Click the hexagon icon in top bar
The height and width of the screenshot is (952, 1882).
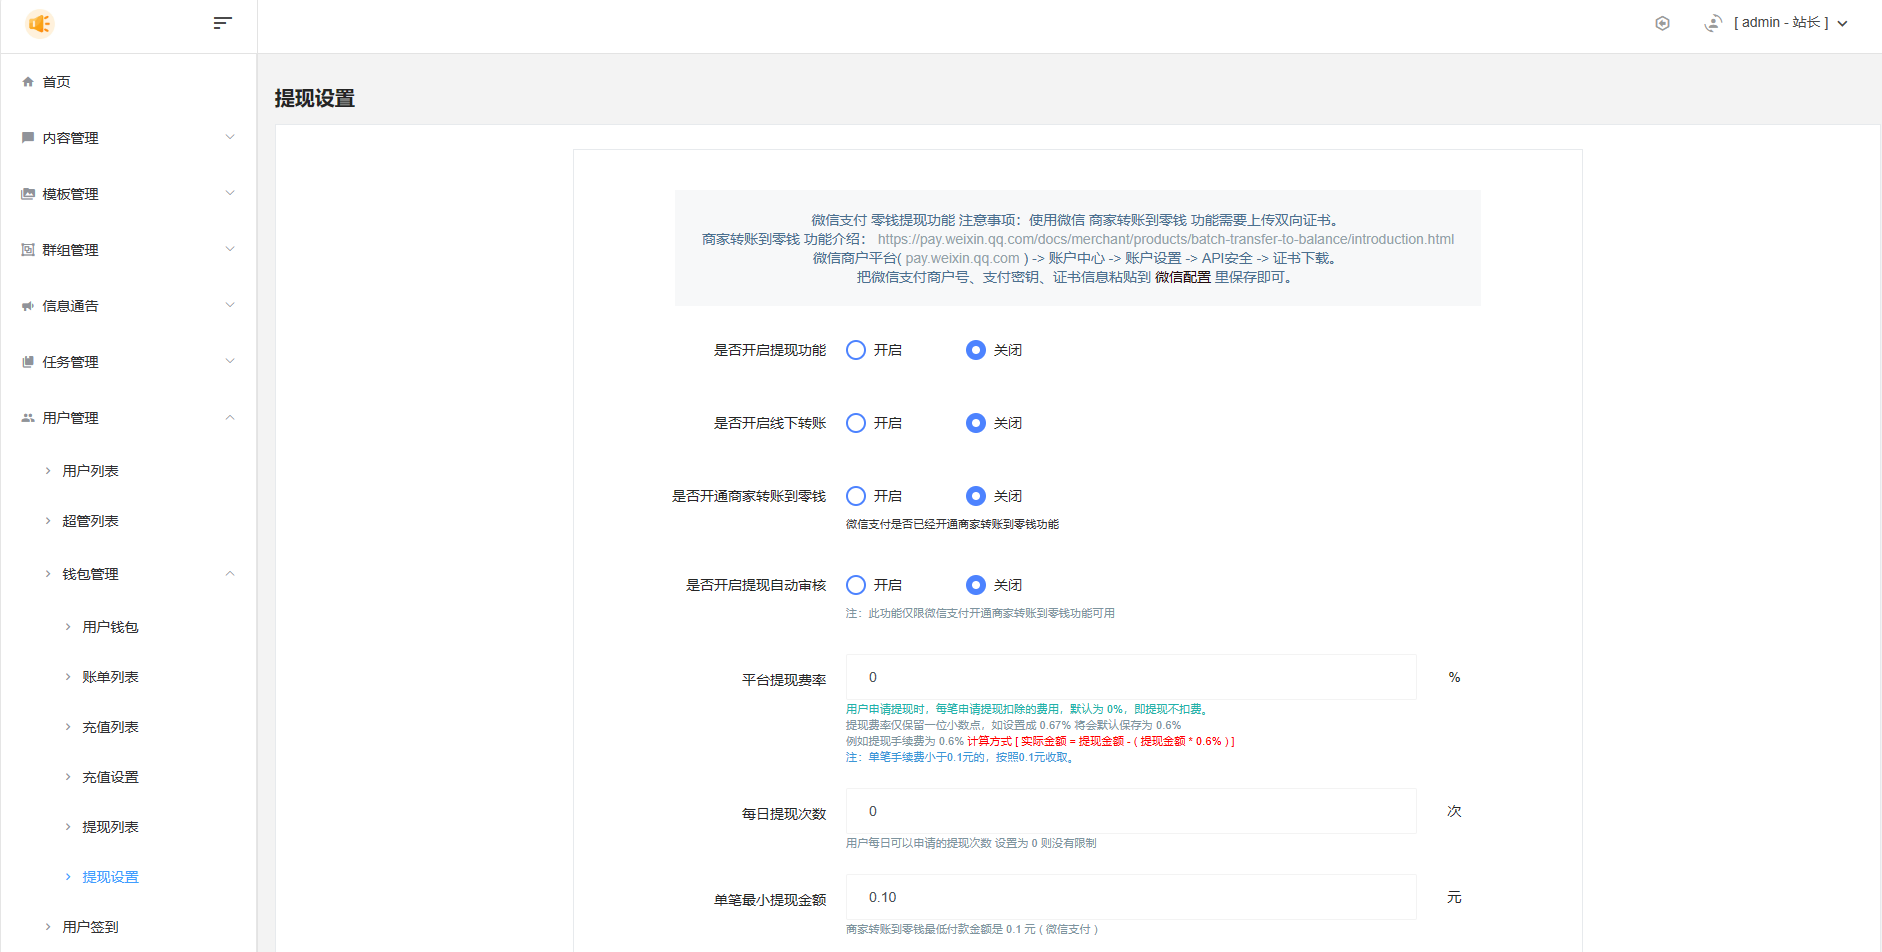[x=1662, y=23]
